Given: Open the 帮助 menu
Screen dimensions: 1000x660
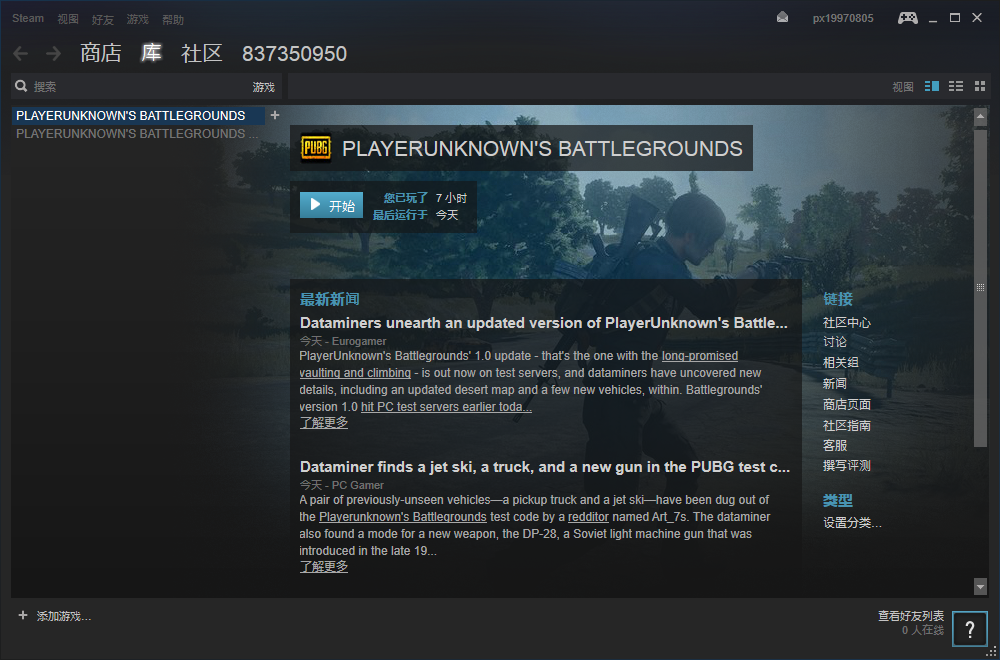Looking at the screenshot, I should pos(173,20).
